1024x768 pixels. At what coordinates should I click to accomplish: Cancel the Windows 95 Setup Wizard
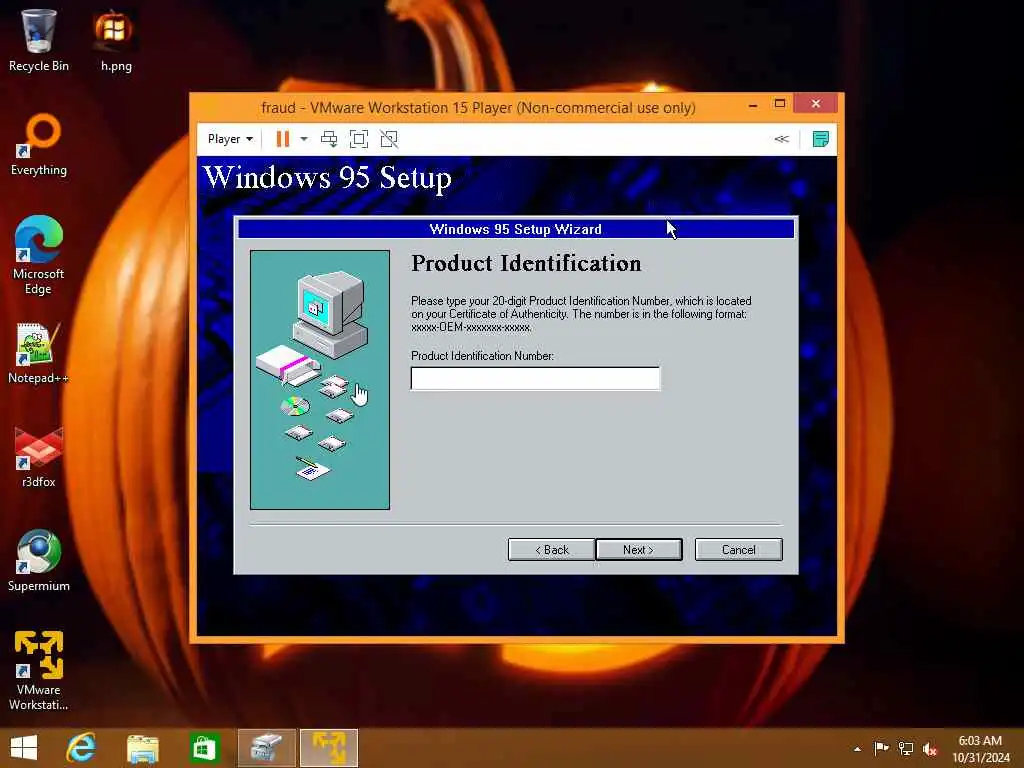pyautogui.click(x=739, y=550)
